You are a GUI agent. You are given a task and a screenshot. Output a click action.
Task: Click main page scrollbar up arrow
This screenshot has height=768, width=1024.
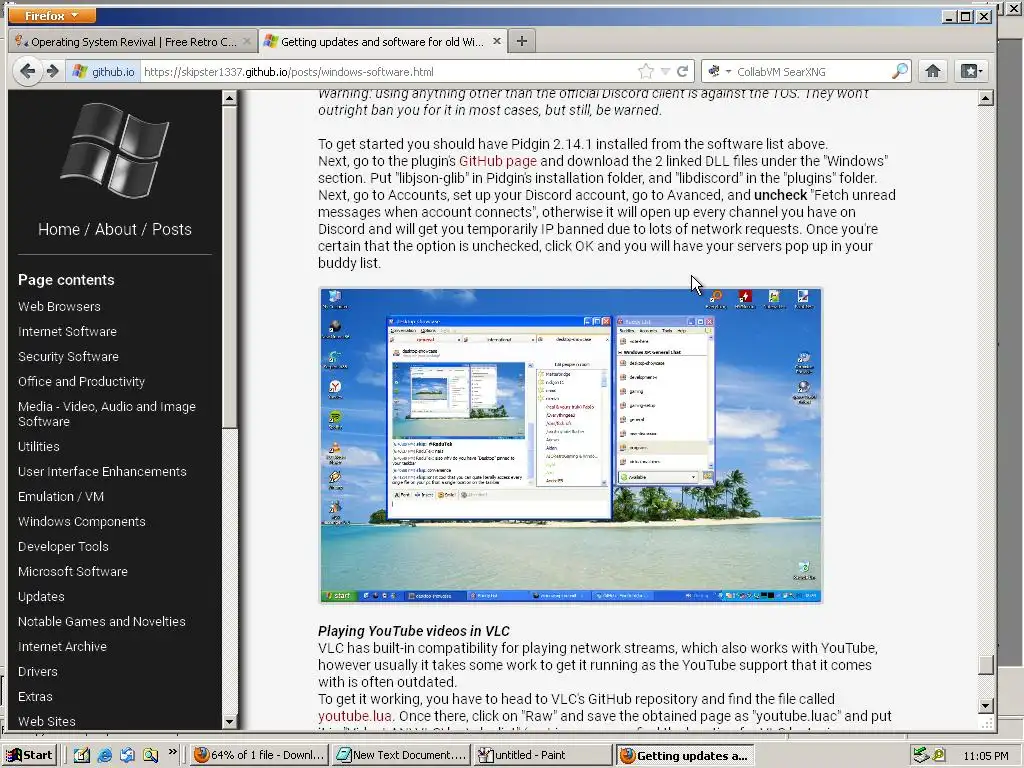(986, 98)
